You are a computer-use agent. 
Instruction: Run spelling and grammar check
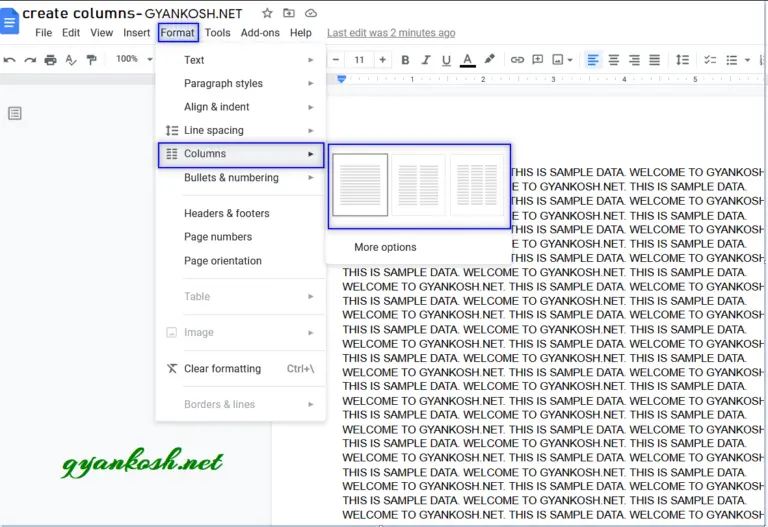pos(71,60)
